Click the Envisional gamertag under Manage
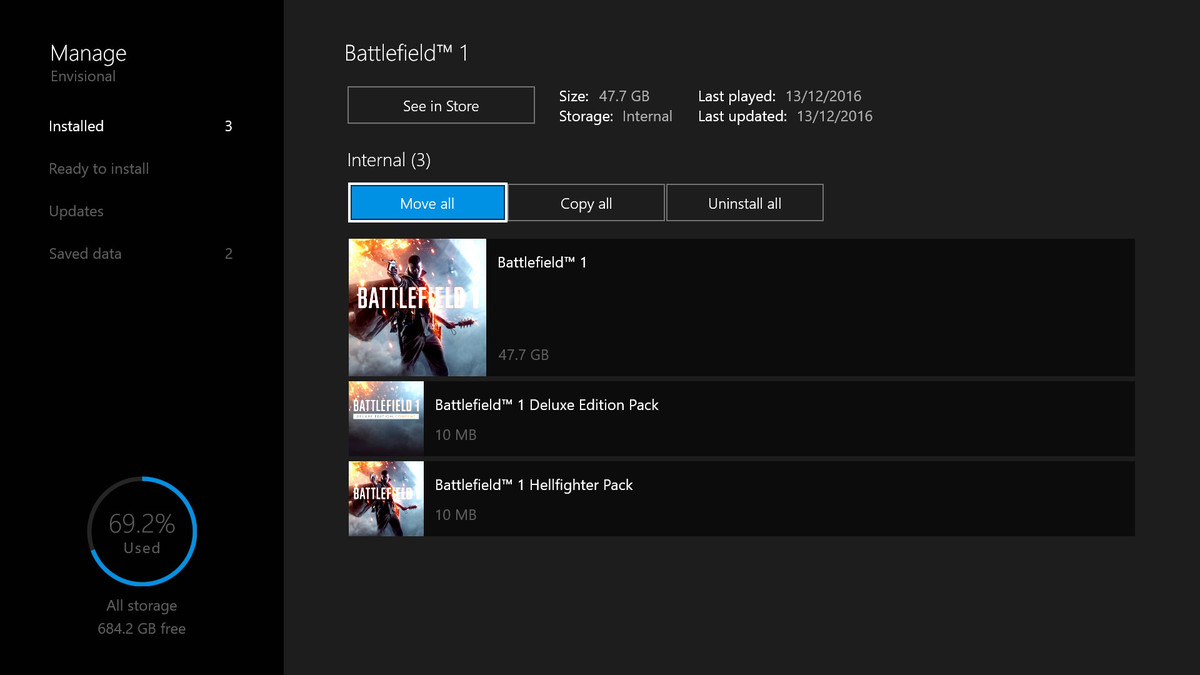 point(83,77)
